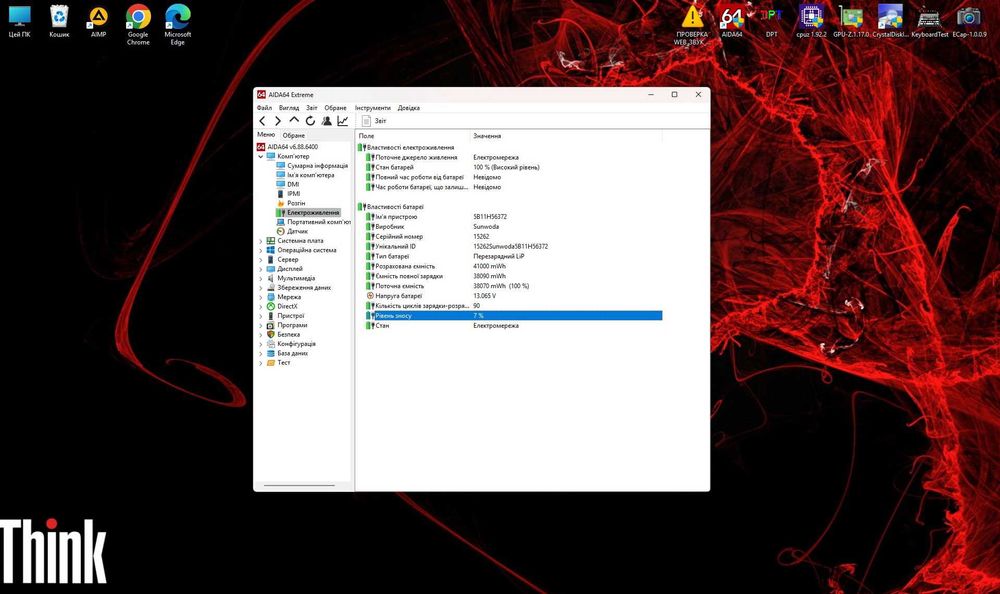Open the AIDA64 desktop shortcut
The height and width of the screenshot is (594, 1000).
pos(732,22)
